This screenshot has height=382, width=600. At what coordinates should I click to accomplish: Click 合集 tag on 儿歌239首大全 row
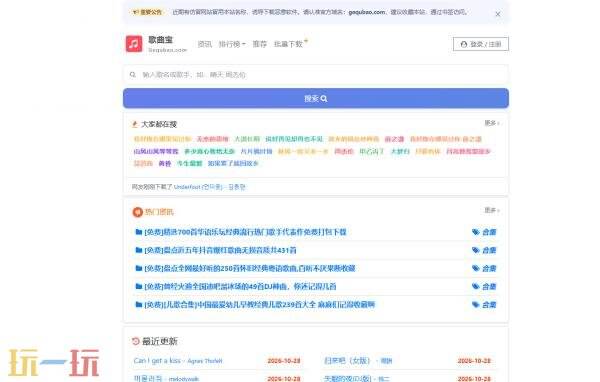tap(484, 305)
